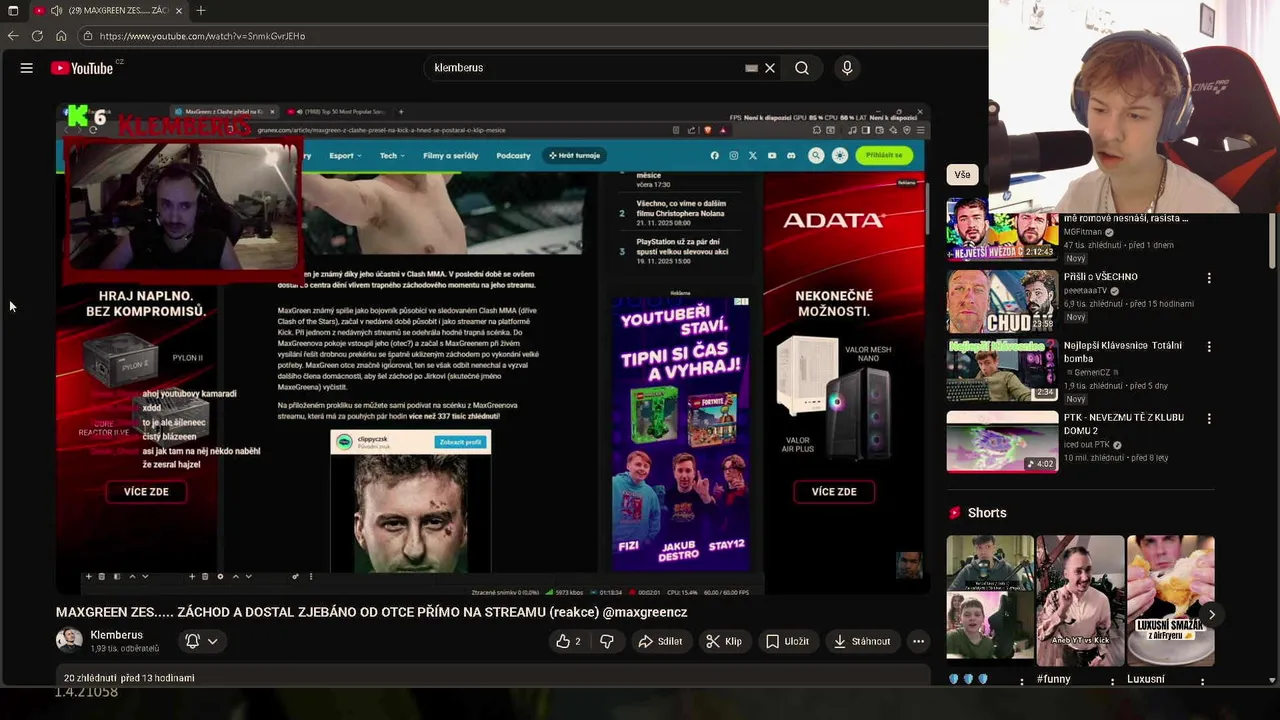Save the video with Uložit button
Viewport: 1280px width, 720px height.
coord(787,641)
